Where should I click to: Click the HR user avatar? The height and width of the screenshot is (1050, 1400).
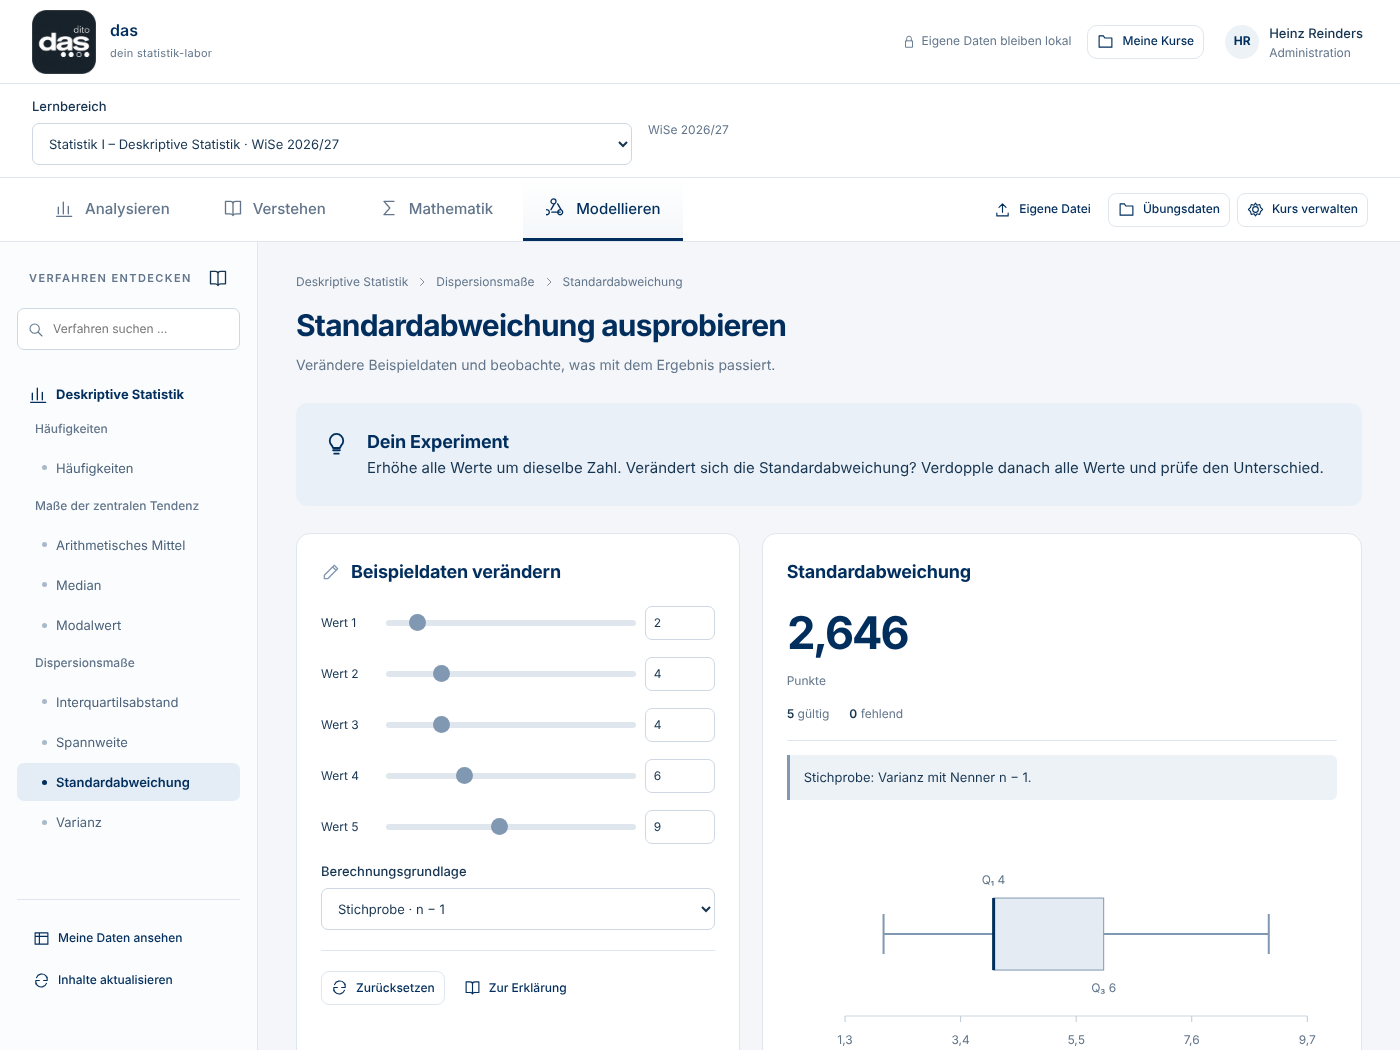click(1242, 42)
